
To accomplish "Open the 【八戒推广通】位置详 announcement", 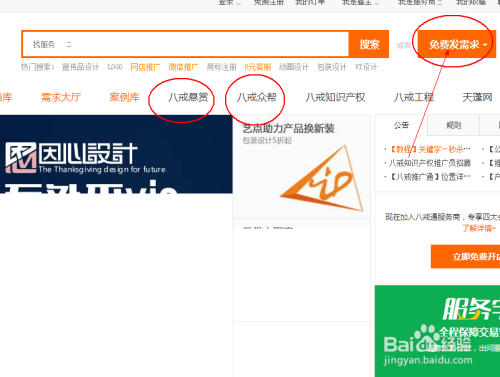I will coord(430,177).
